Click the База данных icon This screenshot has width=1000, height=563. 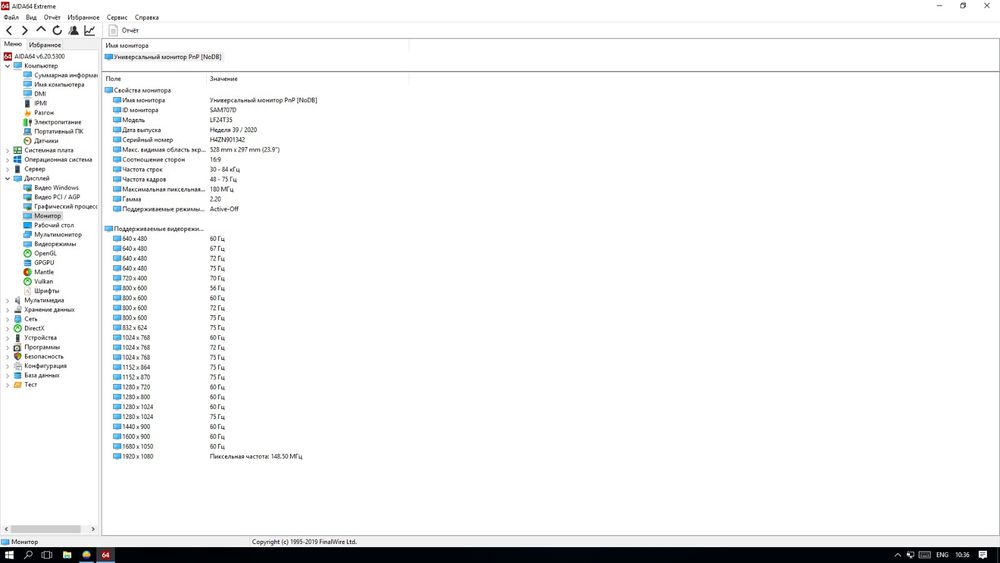pos(18,376)
